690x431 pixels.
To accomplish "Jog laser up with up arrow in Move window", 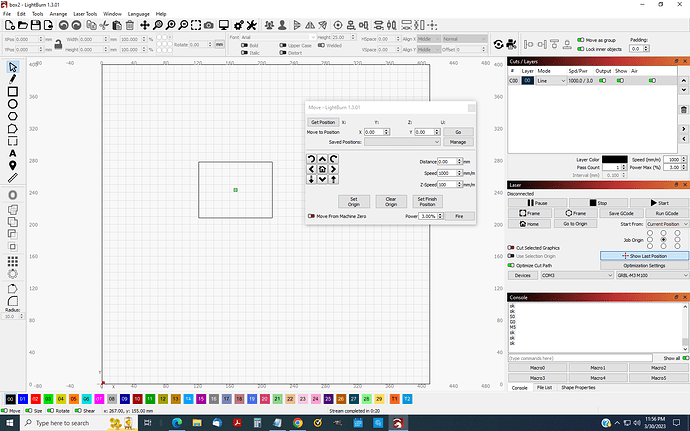I will (323, 159).
